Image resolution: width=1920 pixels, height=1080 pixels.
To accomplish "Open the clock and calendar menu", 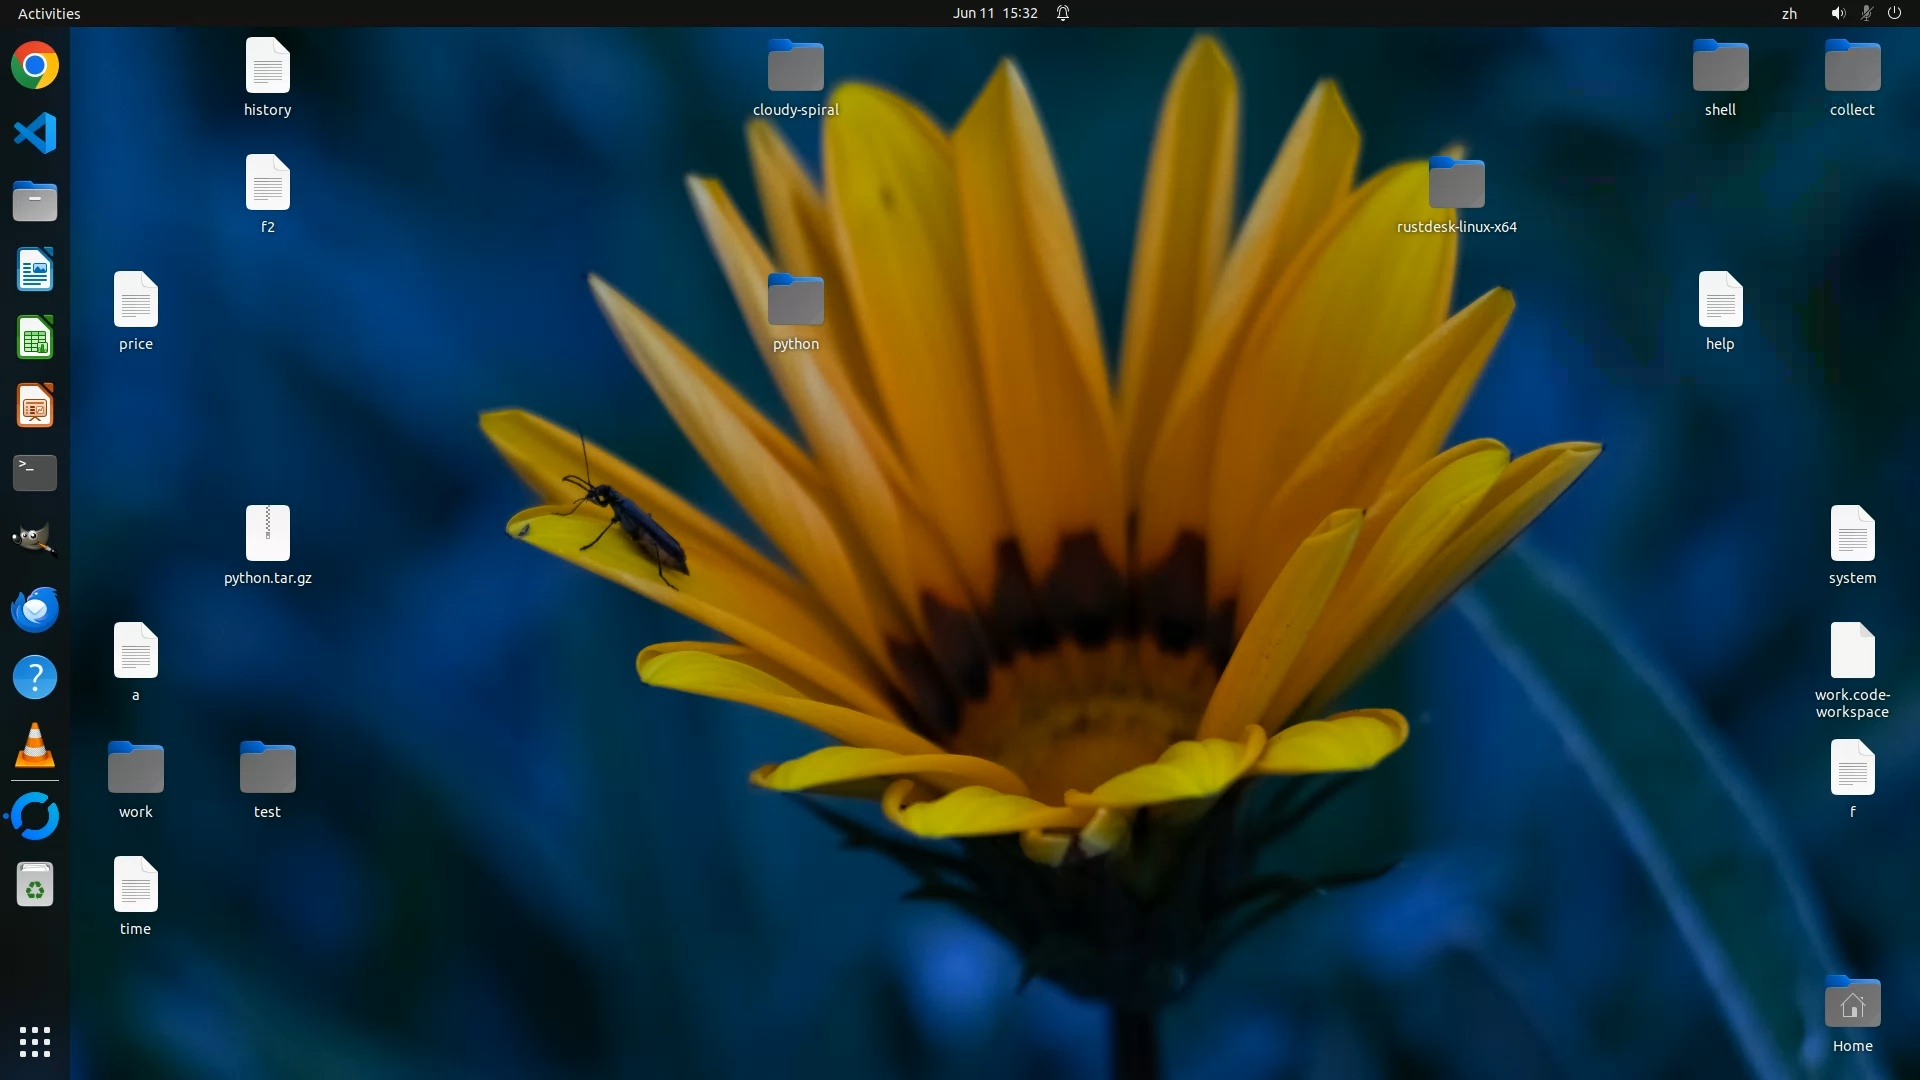I will point(994,13).
